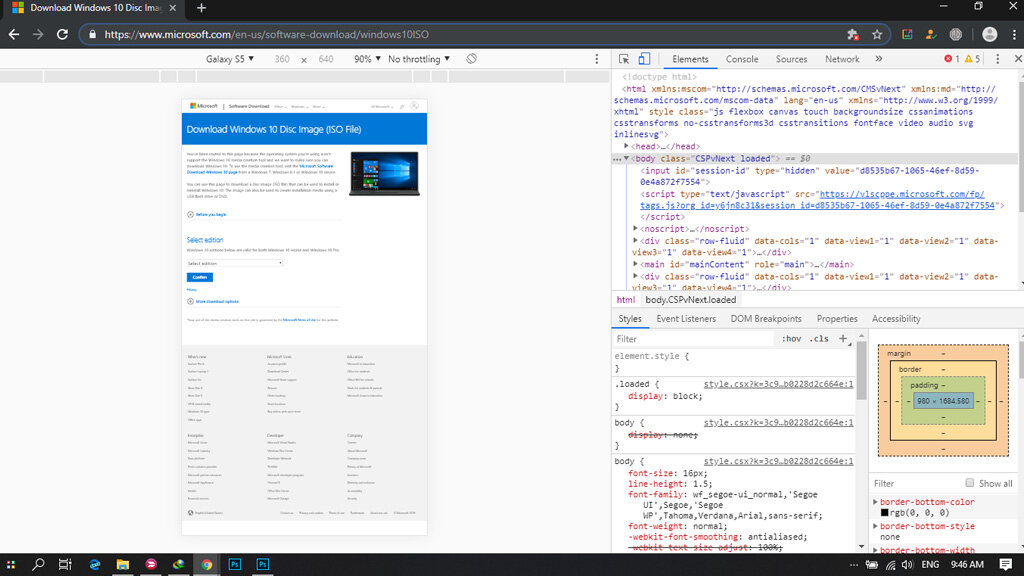Bookmark this page with the star icon
The height and width of the screenshot is (576, 1024).
pos(876,35)
